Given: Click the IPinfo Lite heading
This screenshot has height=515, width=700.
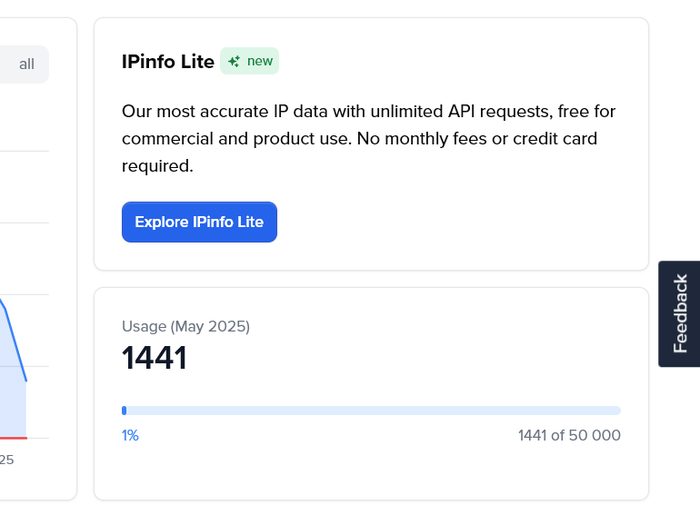Looking at the screenshot, I should (167, 61).
